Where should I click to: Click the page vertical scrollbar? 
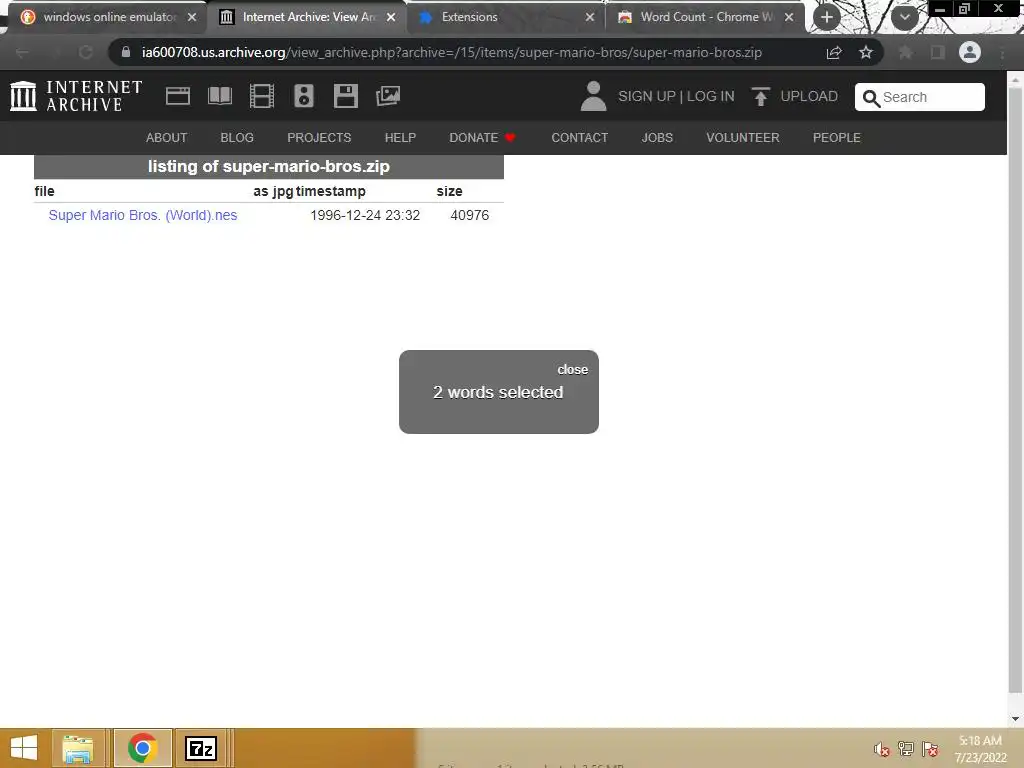point(1015,392)
